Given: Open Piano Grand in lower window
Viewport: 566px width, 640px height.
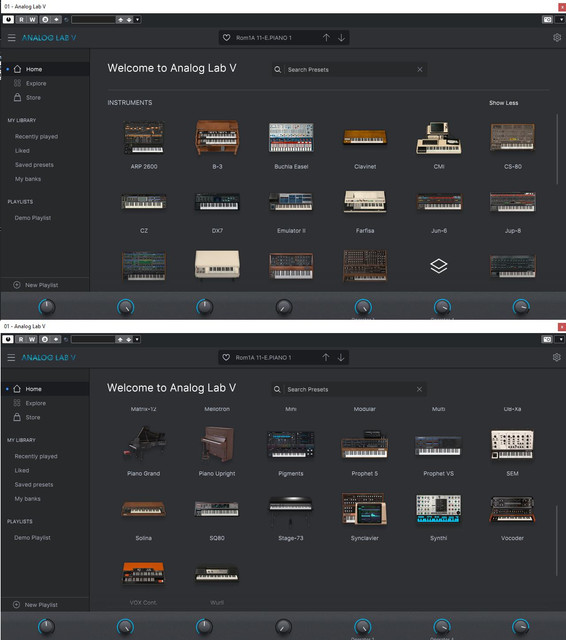Looking at the screenshot, I should tap(144, 444).
